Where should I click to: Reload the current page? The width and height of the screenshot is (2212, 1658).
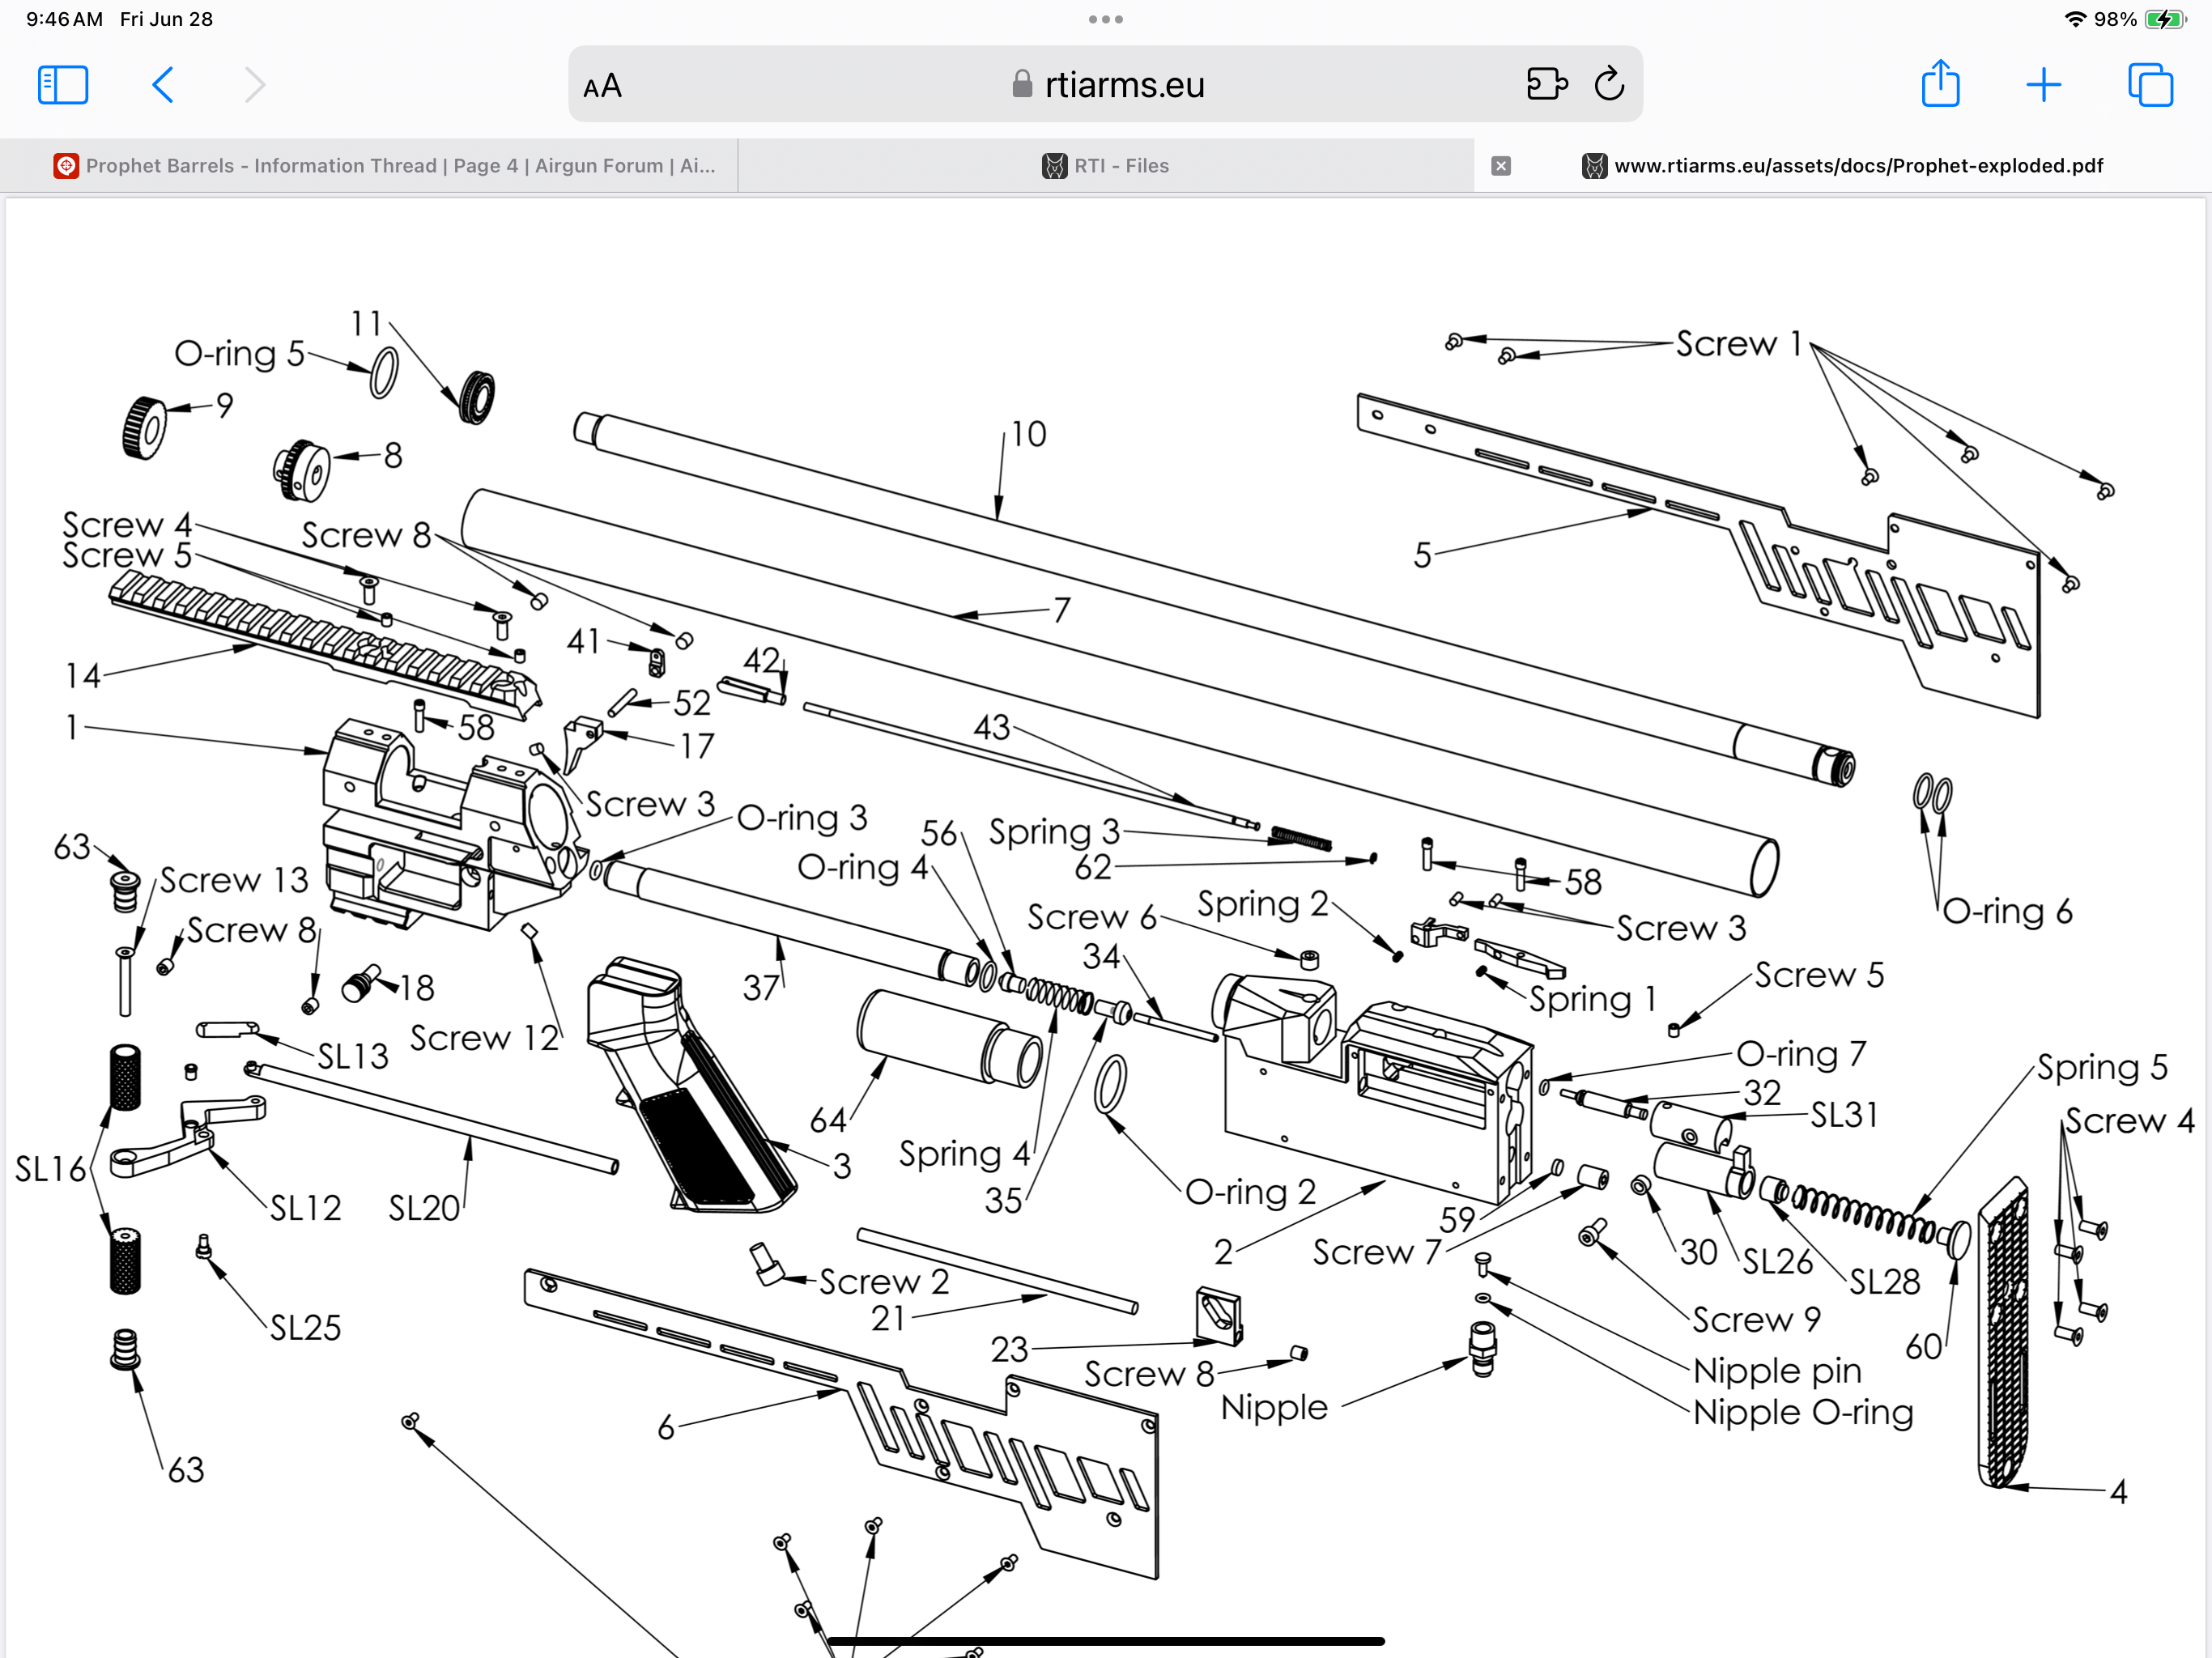pos(1609,84)
